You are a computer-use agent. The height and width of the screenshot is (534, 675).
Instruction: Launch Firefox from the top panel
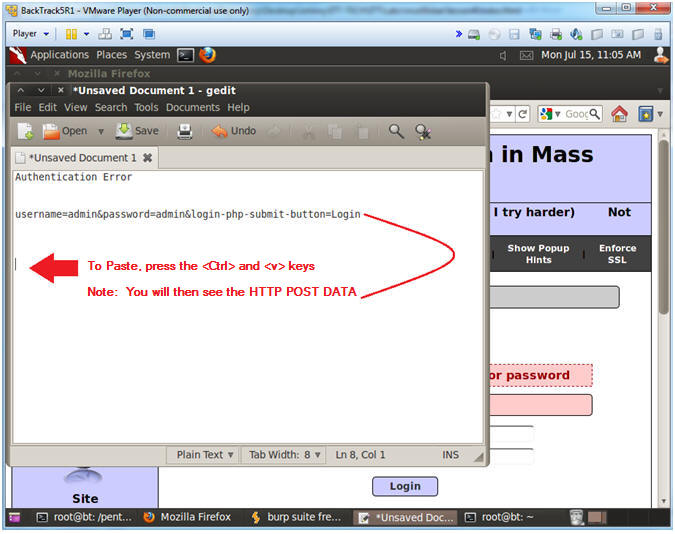(x=207, y=55)
